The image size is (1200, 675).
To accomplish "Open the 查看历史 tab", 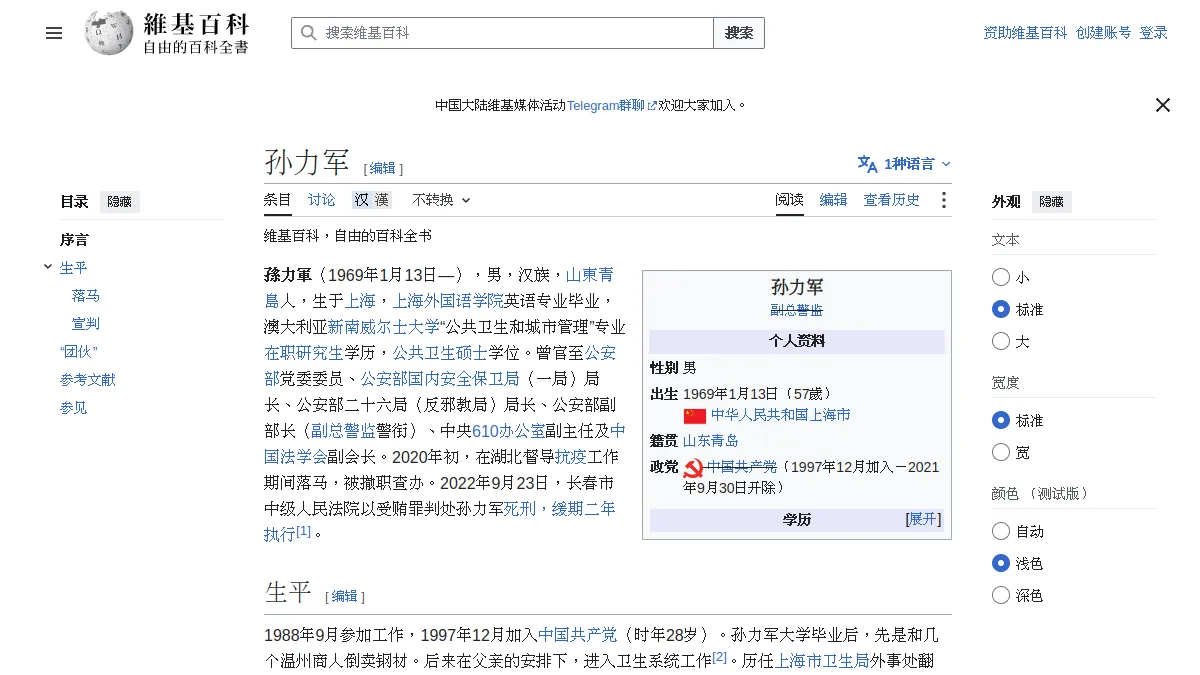I will [892, 200].
